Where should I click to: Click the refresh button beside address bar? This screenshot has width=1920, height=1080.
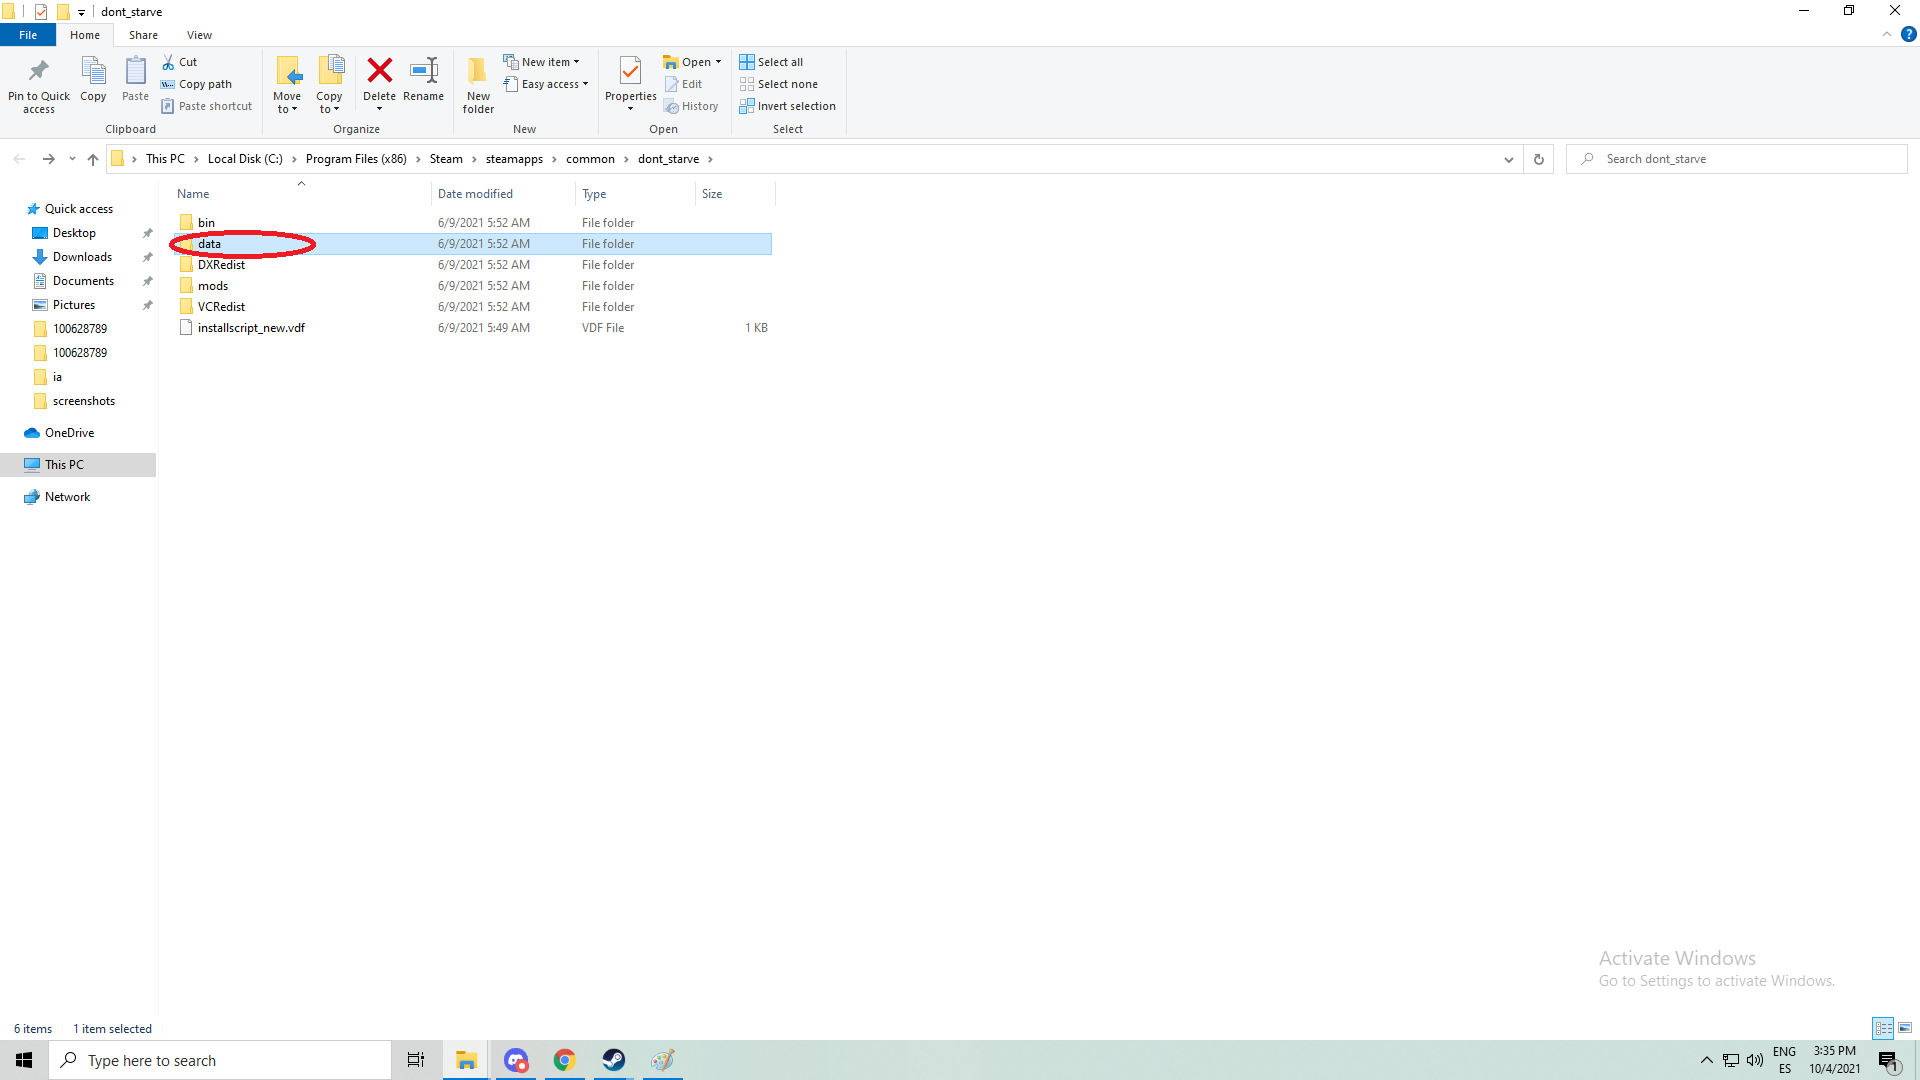(1539, 159)
